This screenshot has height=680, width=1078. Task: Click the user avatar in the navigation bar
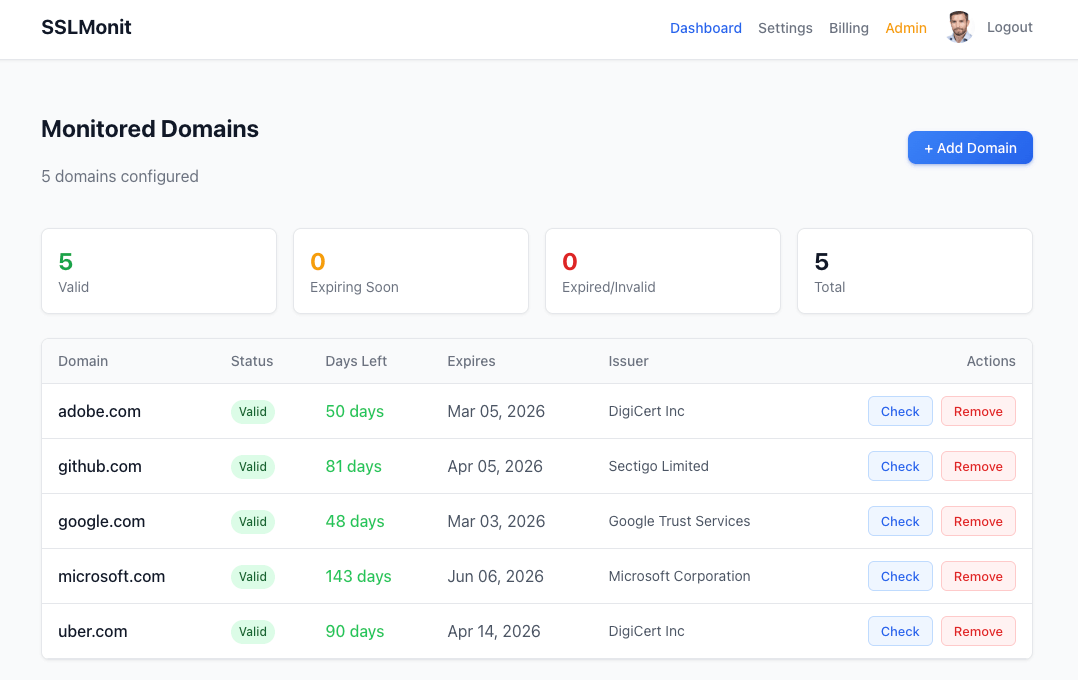958,27
